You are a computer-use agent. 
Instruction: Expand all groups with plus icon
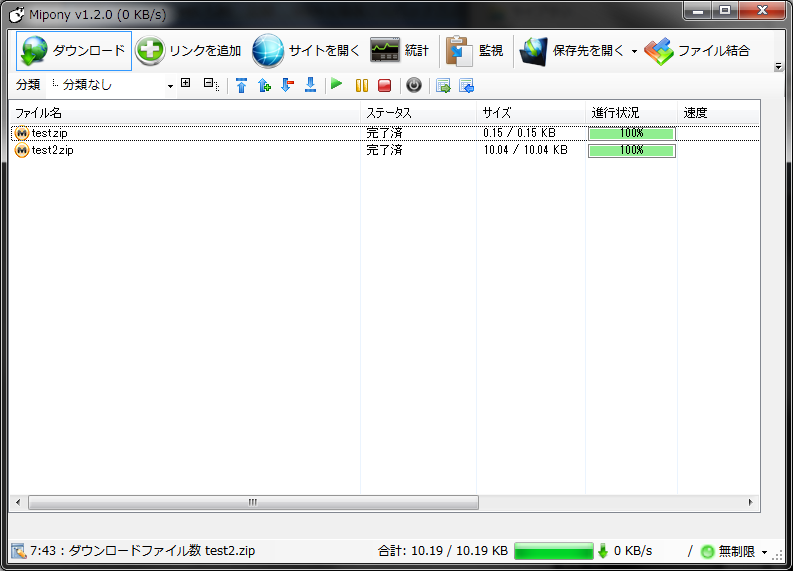[x=186, y=83]
